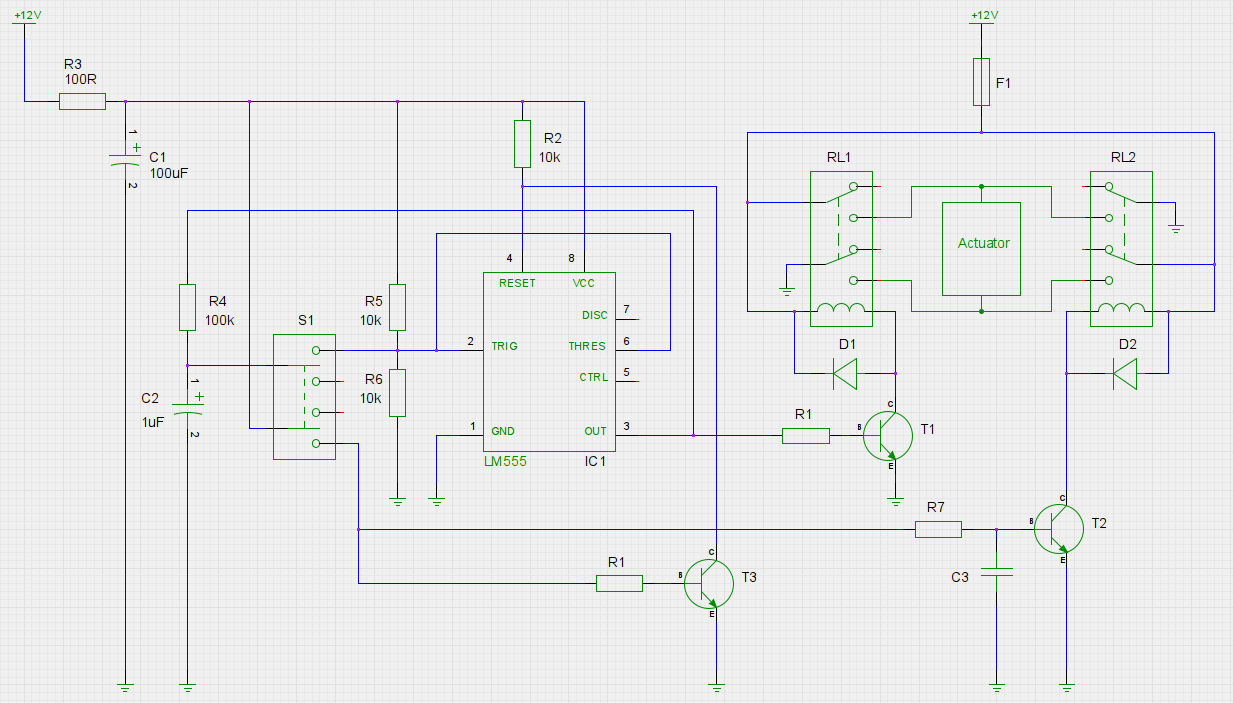The height and width of the screenshot is (703, 1233).
Task: Select the R5 resistor symbol
Action: (397, 307)
